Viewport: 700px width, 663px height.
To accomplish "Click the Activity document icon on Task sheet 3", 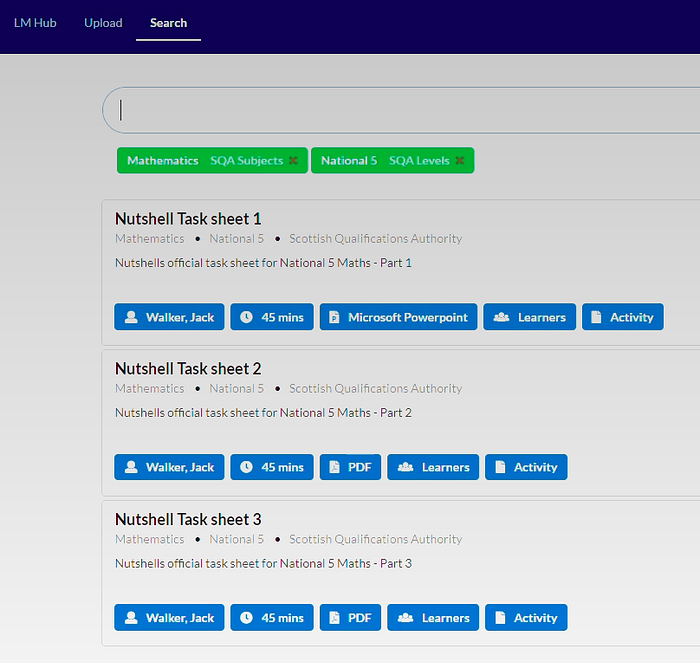I will (500, 617).
